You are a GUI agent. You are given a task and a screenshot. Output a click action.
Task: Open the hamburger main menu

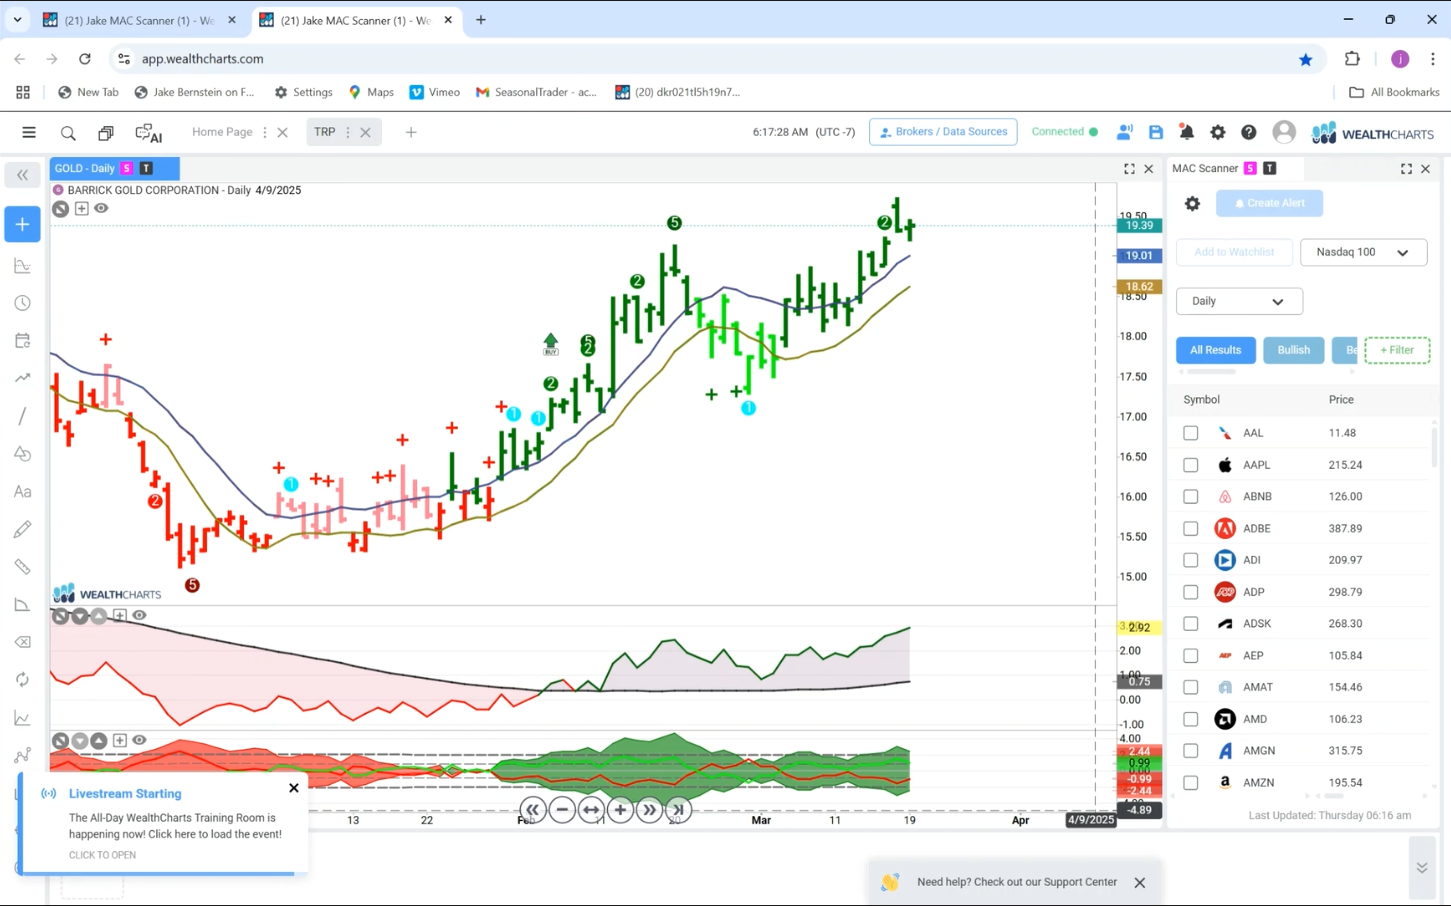(29, 132)
